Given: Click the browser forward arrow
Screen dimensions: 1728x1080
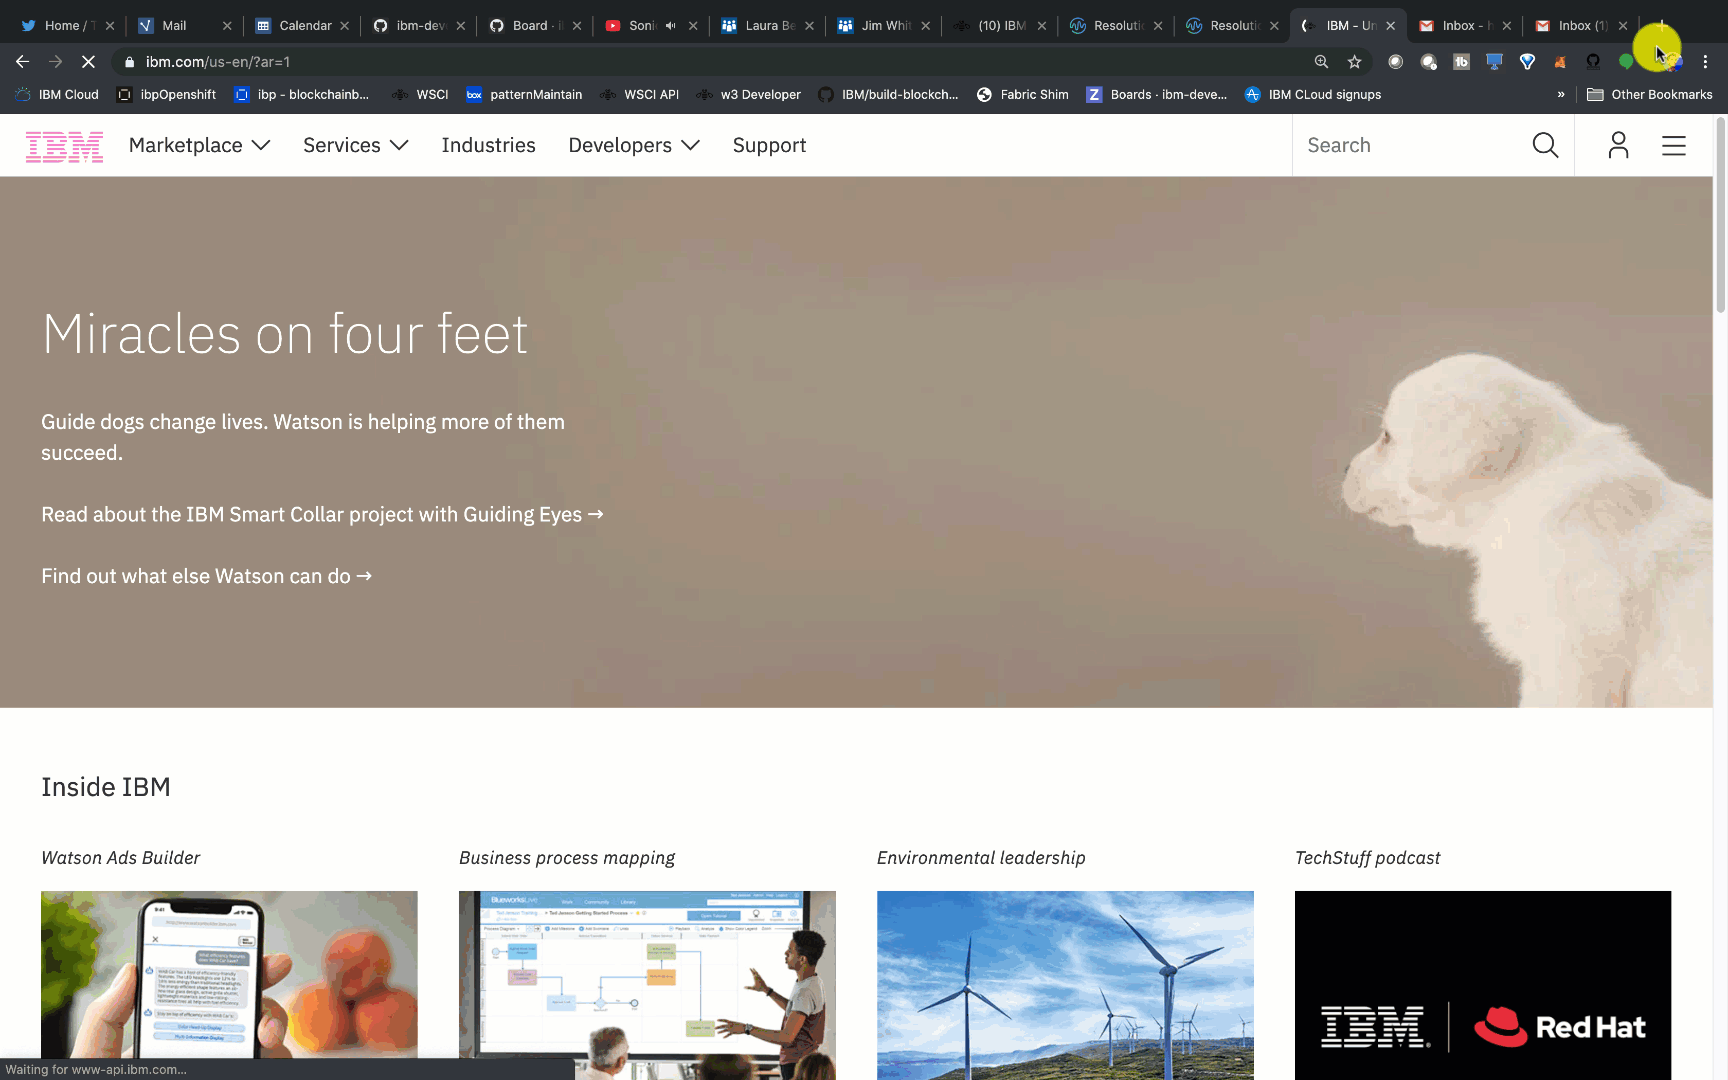Looking at the screenshot, I should [56, 62].
